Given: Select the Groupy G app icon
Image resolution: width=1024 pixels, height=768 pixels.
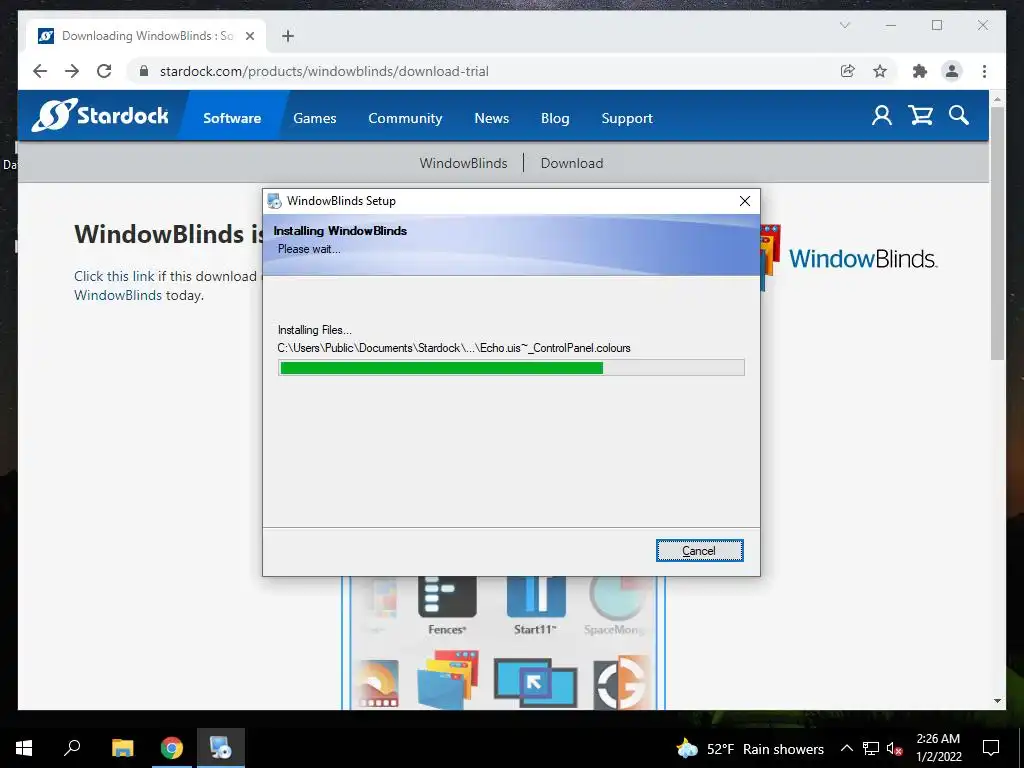Looking at the screenshot, I should 622,682.
